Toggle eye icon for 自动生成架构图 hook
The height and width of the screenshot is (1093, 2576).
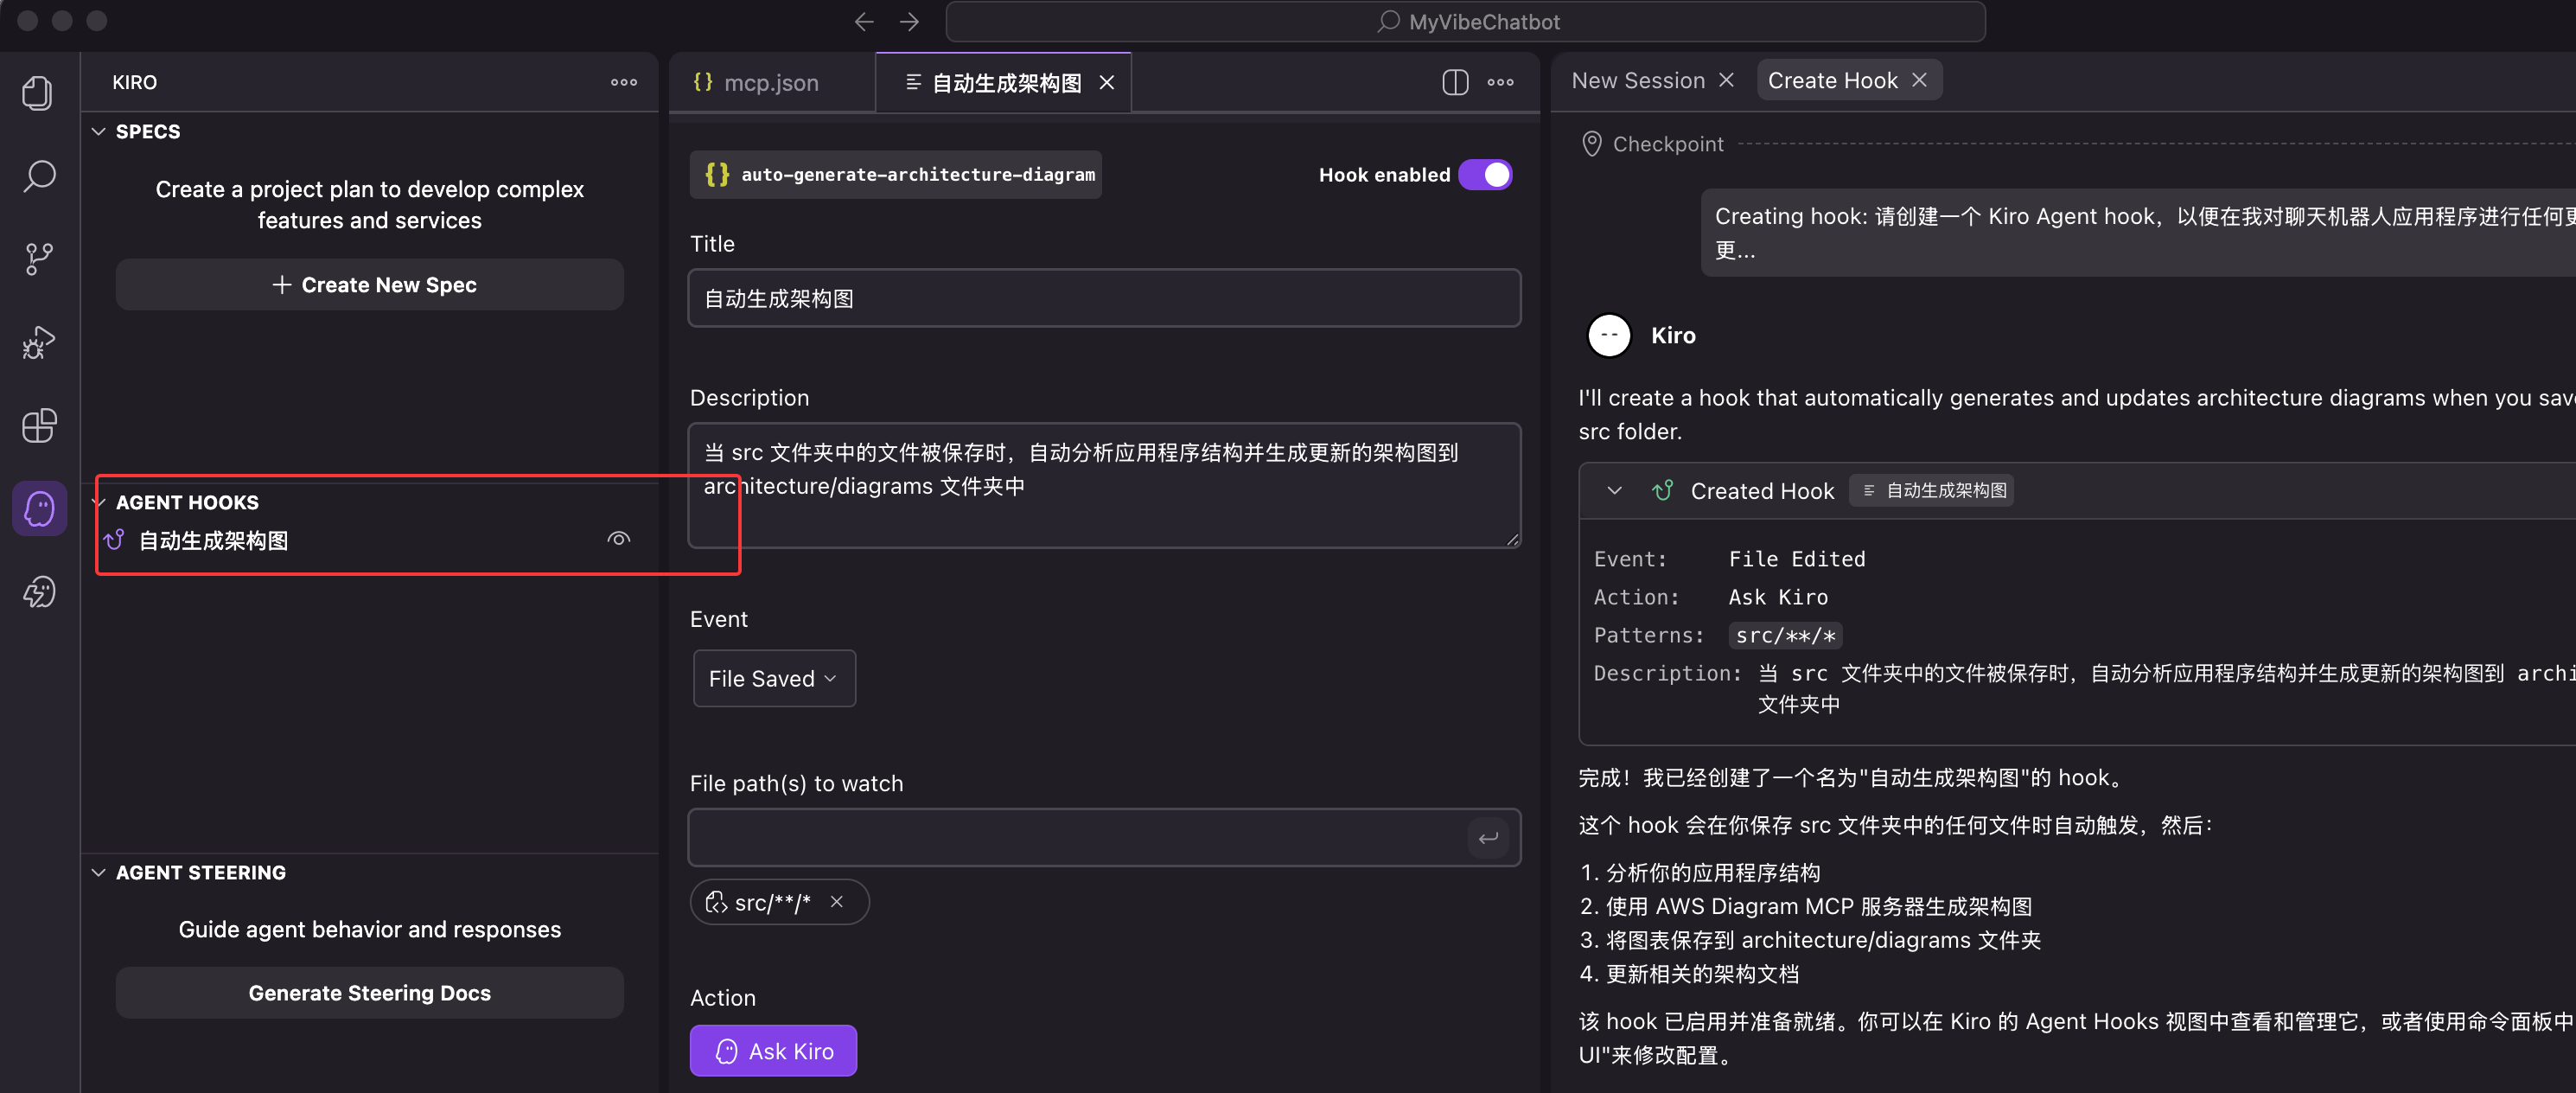(x=619, y=539)
